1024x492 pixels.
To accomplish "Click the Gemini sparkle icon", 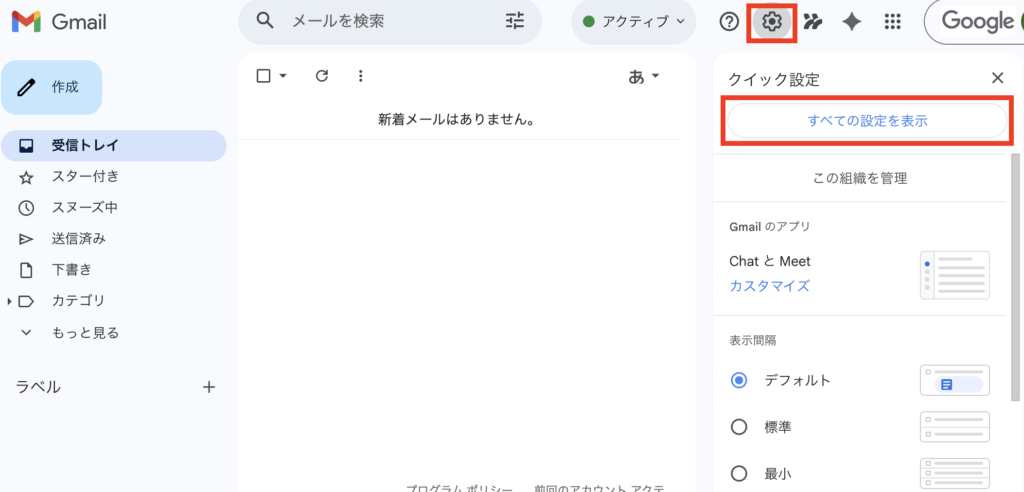I will click(x=852, y=22).
